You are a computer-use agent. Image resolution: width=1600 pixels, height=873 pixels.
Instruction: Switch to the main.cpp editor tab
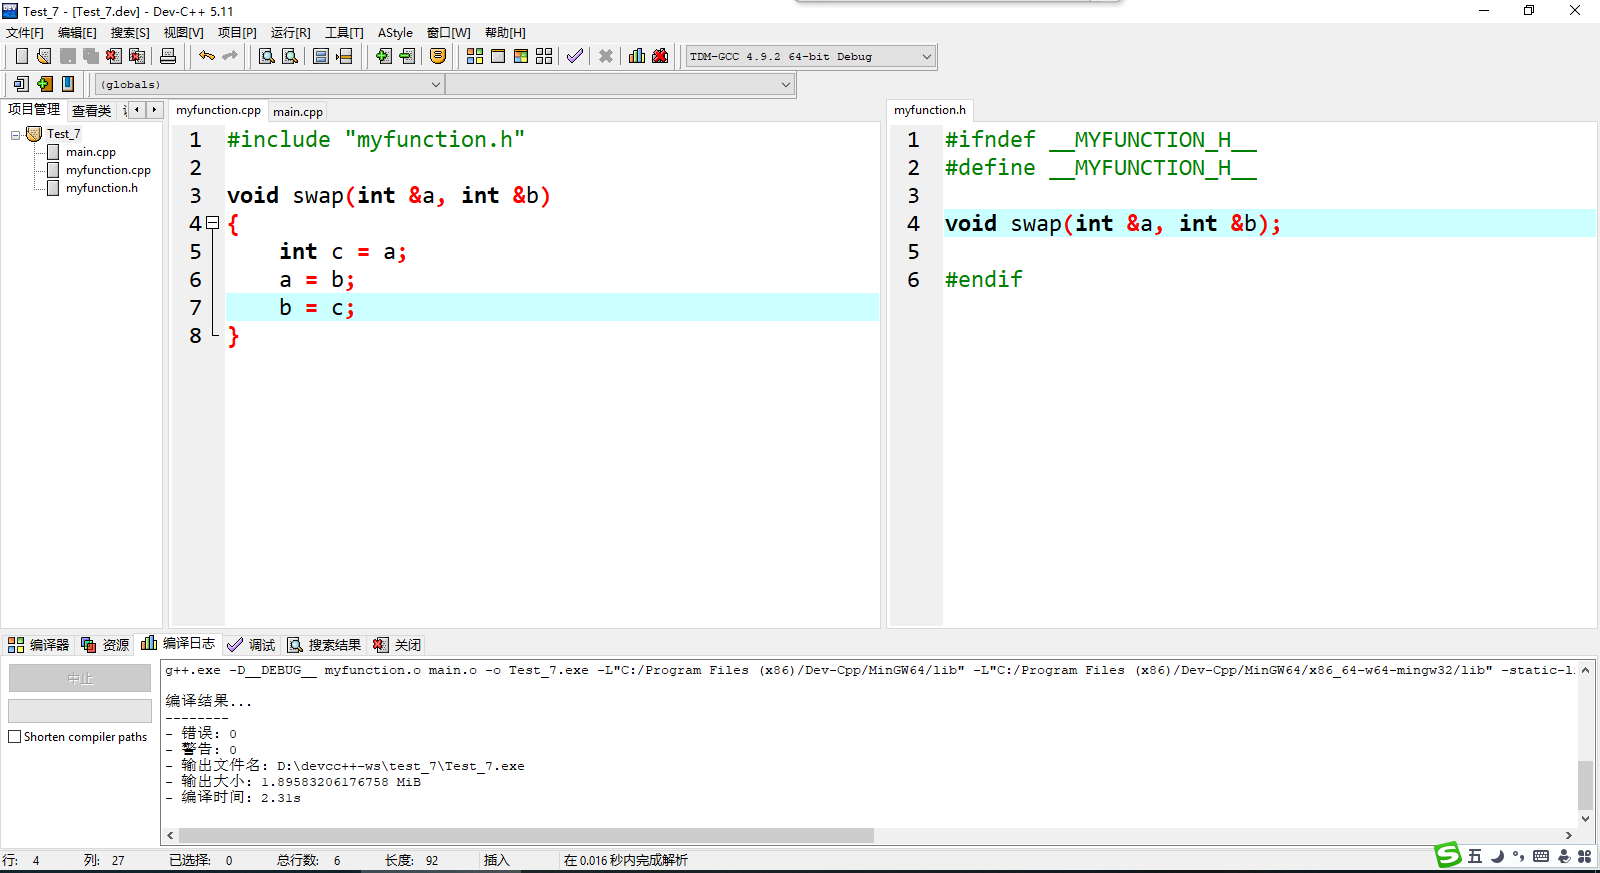click(298, 112)
